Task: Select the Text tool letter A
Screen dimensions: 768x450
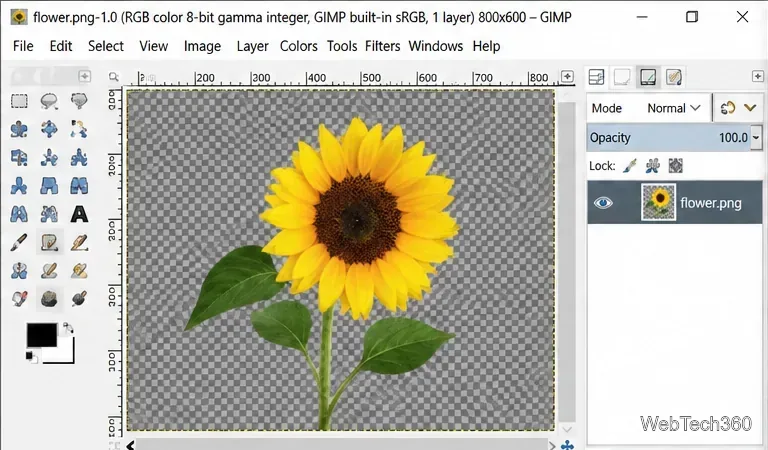Action: click(x=79, y=214)
